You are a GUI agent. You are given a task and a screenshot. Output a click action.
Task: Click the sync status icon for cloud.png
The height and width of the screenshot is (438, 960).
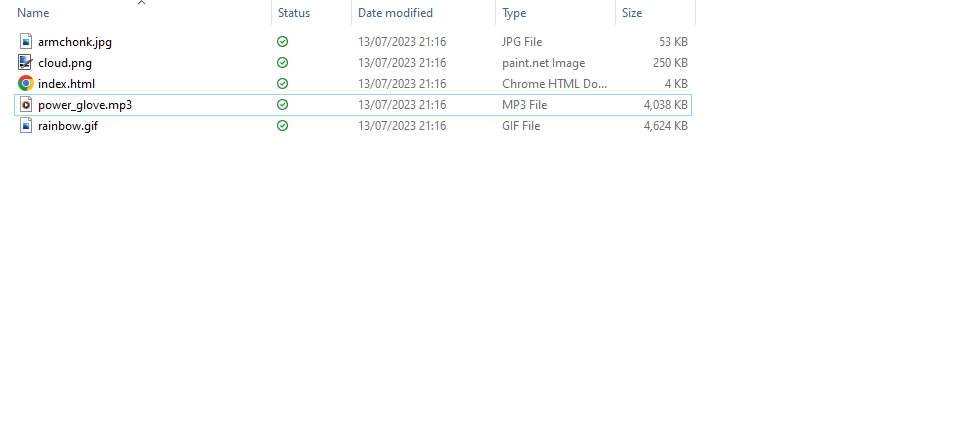tap(283, 63)
